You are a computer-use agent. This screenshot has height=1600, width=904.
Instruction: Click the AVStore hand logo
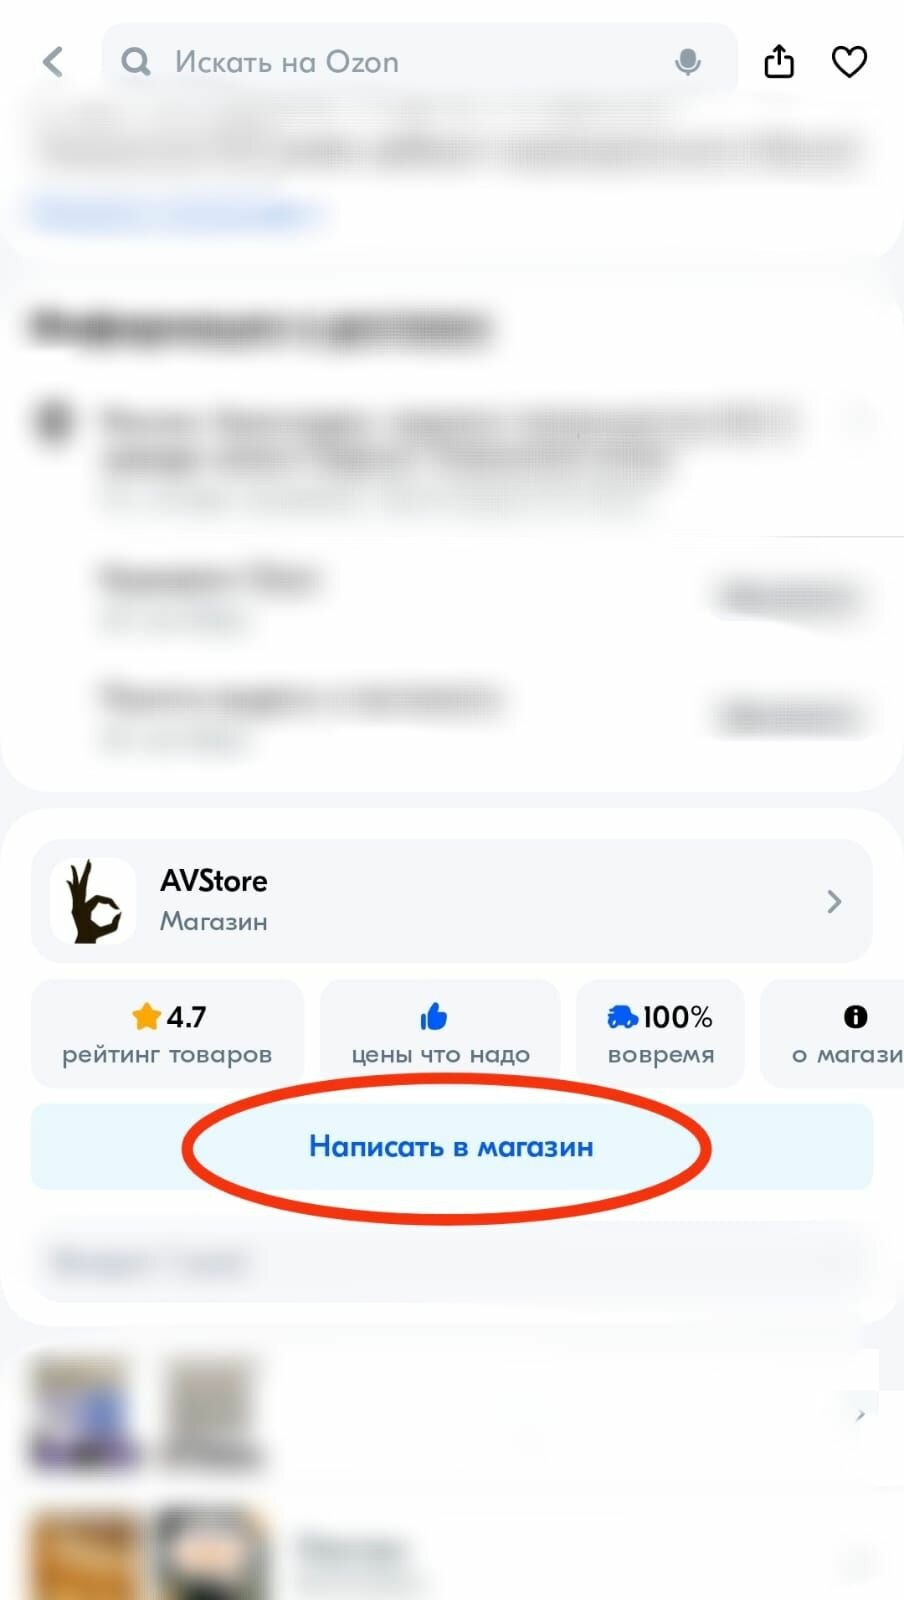point(93,901)
